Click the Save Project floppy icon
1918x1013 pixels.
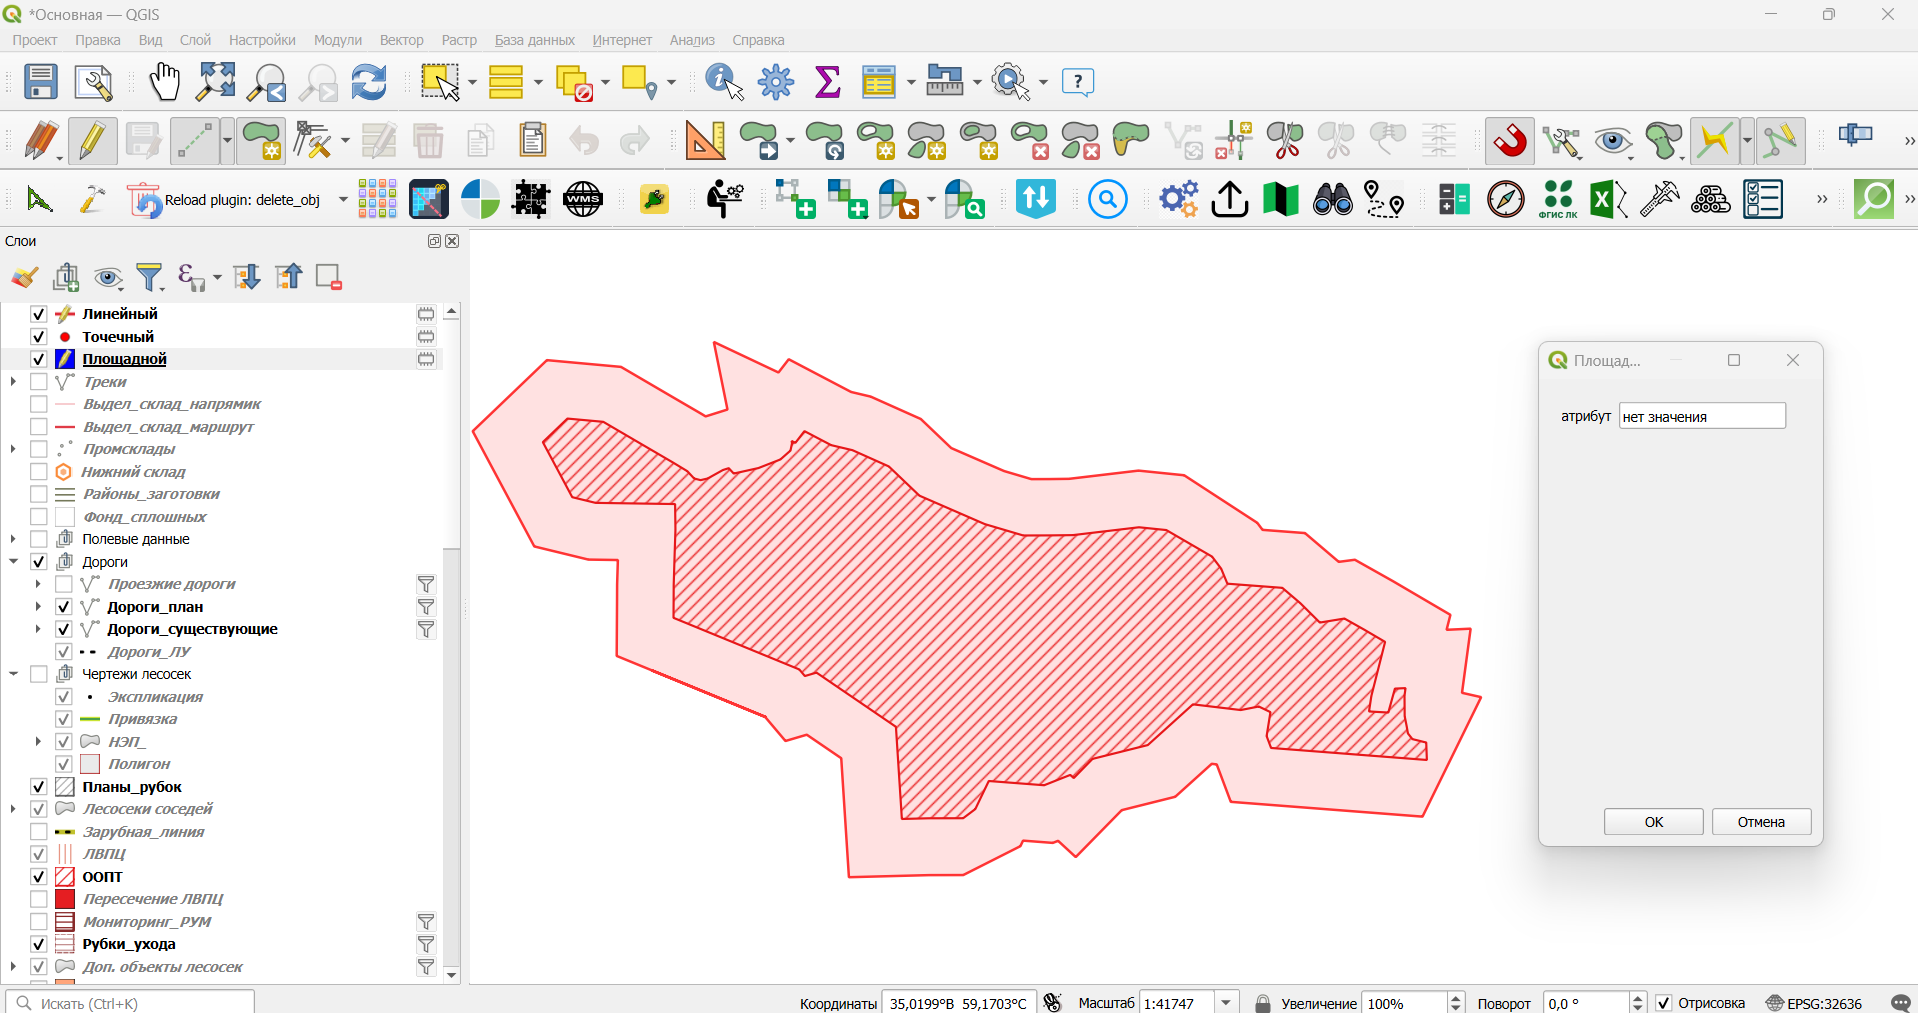pos(41,82)
